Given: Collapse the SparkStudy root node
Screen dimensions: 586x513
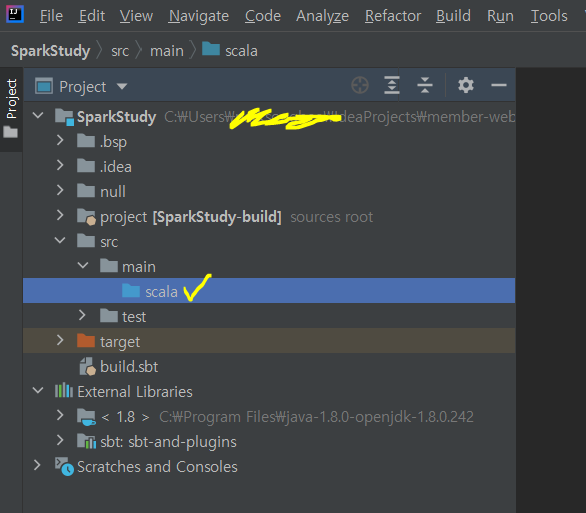Looking at the screenshot, I should 38,115.
